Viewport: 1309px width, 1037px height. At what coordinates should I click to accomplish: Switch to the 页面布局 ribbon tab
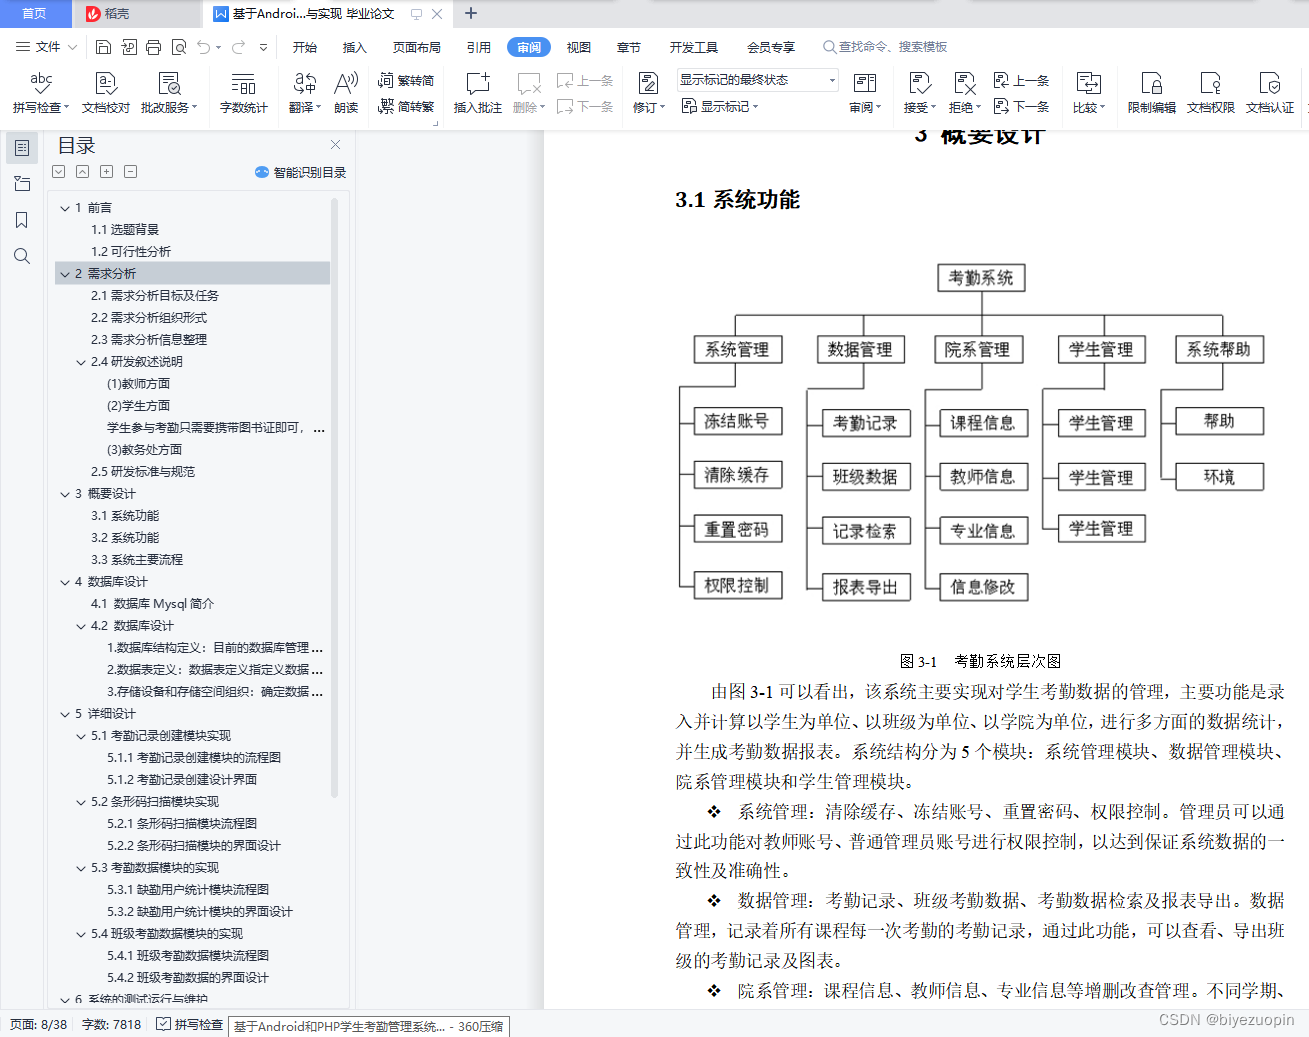[x=417, y=47]
